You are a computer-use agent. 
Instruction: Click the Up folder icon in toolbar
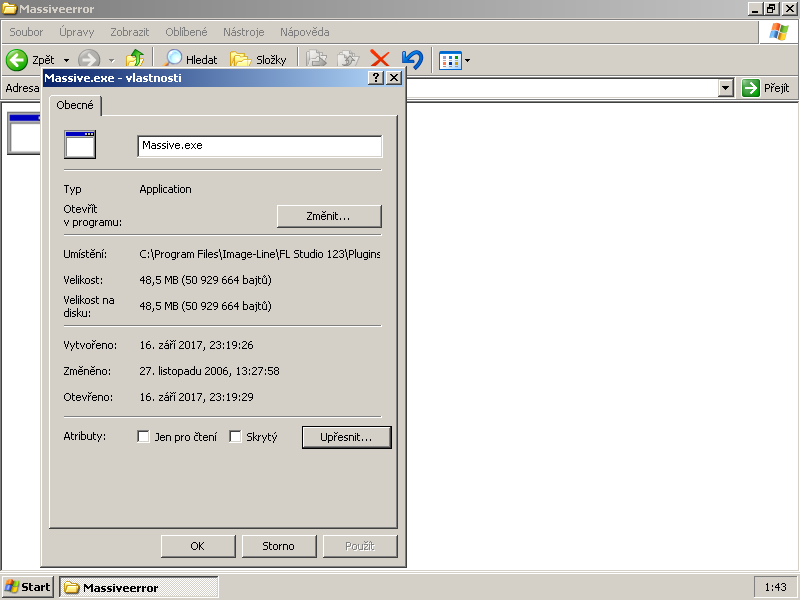tap(135, 60)
